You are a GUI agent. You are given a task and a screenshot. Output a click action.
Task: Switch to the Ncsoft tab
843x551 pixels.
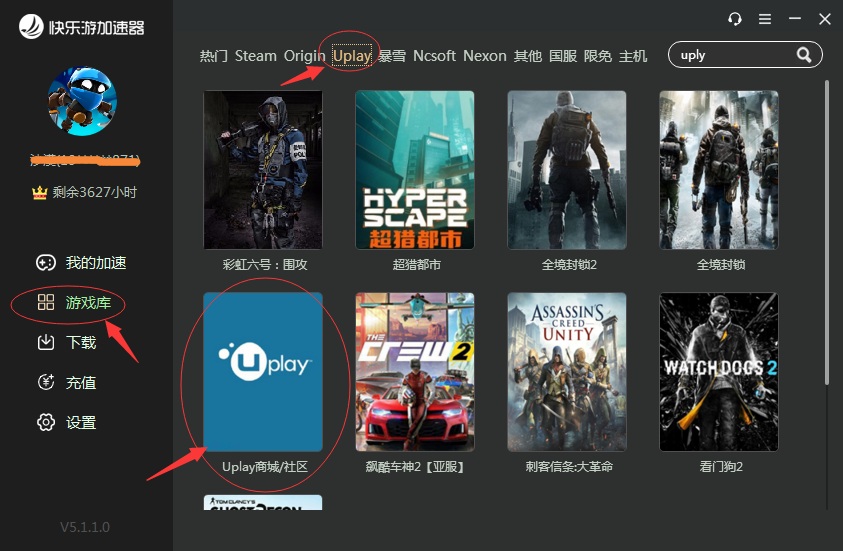[434, 56]
